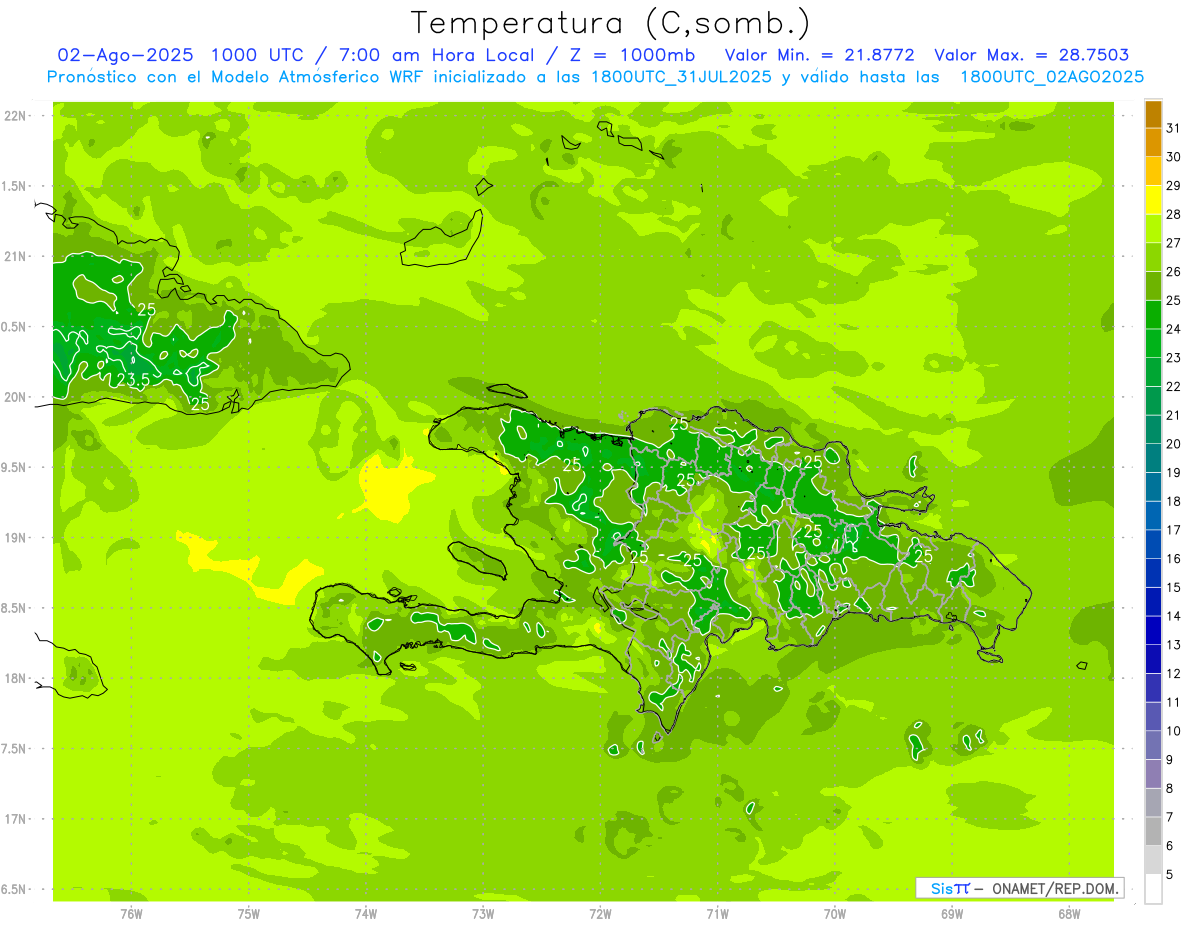1200x927 pixels.
Task: Click the gray color bar segment between 6 and 7
Action: tap(1153, 832)
